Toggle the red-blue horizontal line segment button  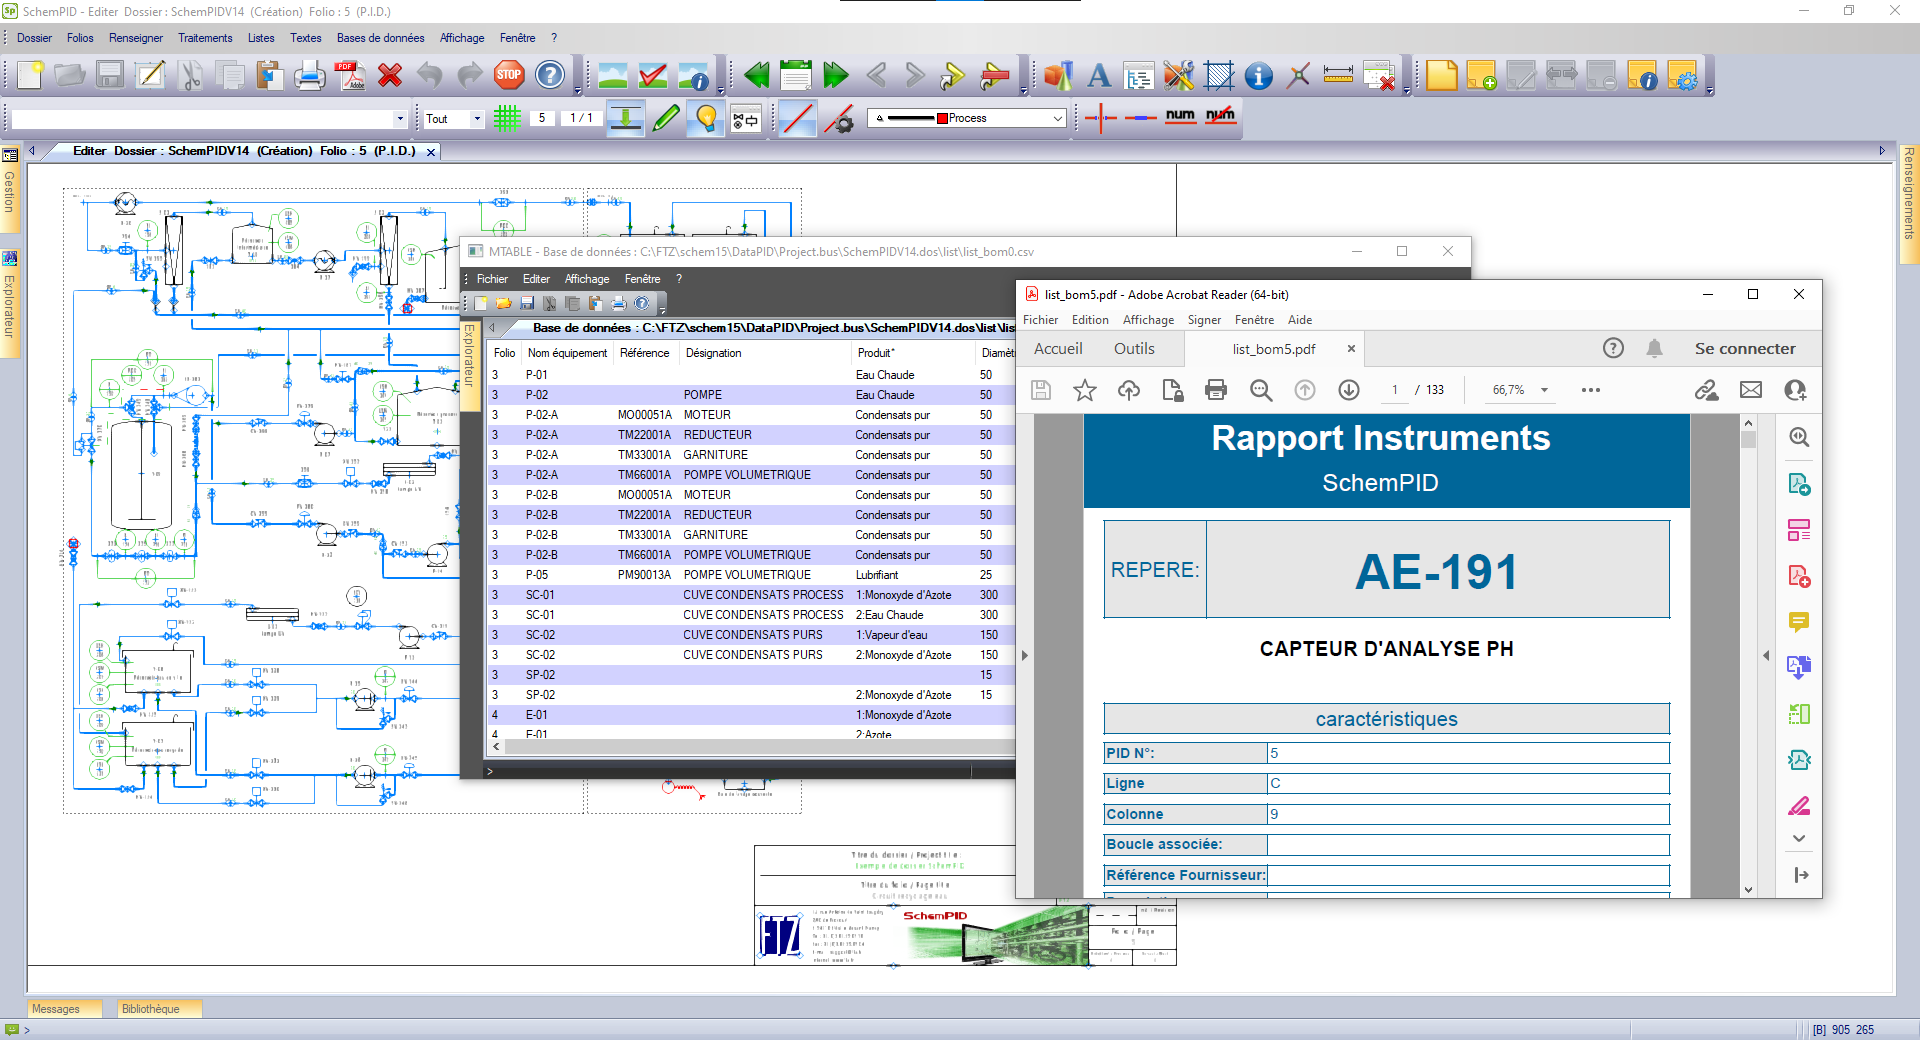point(1140,117)
